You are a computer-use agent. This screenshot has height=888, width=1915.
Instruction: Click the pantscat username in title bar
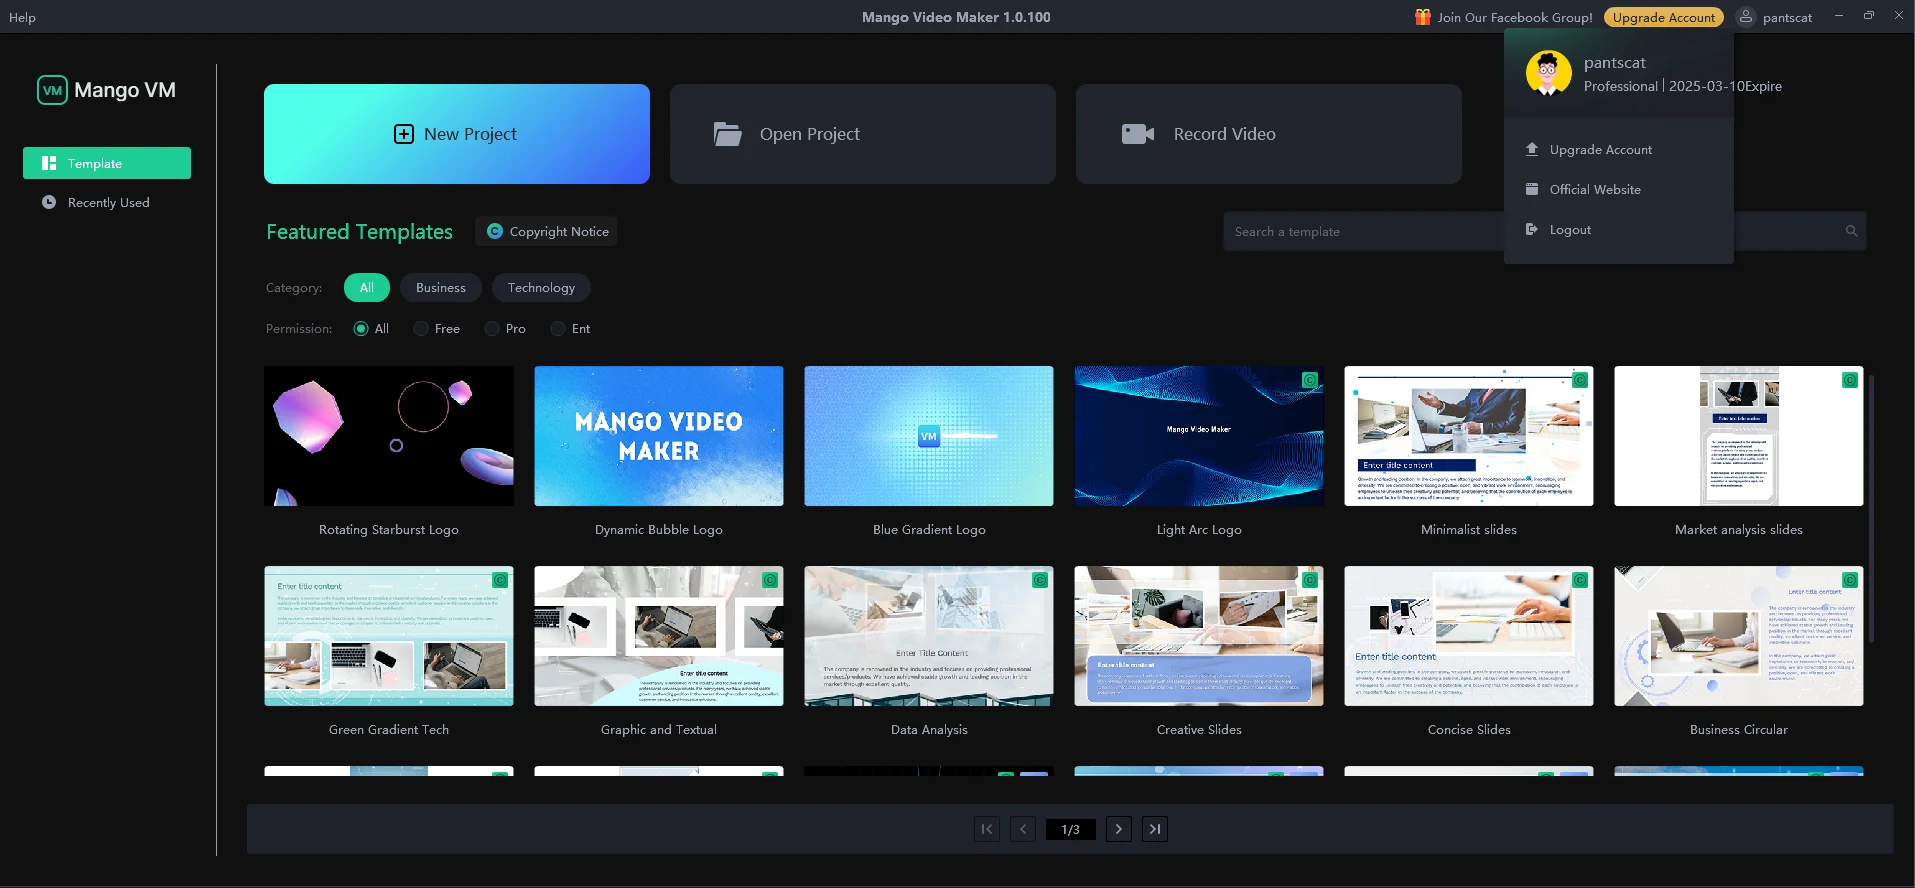tap(1787, 17)
